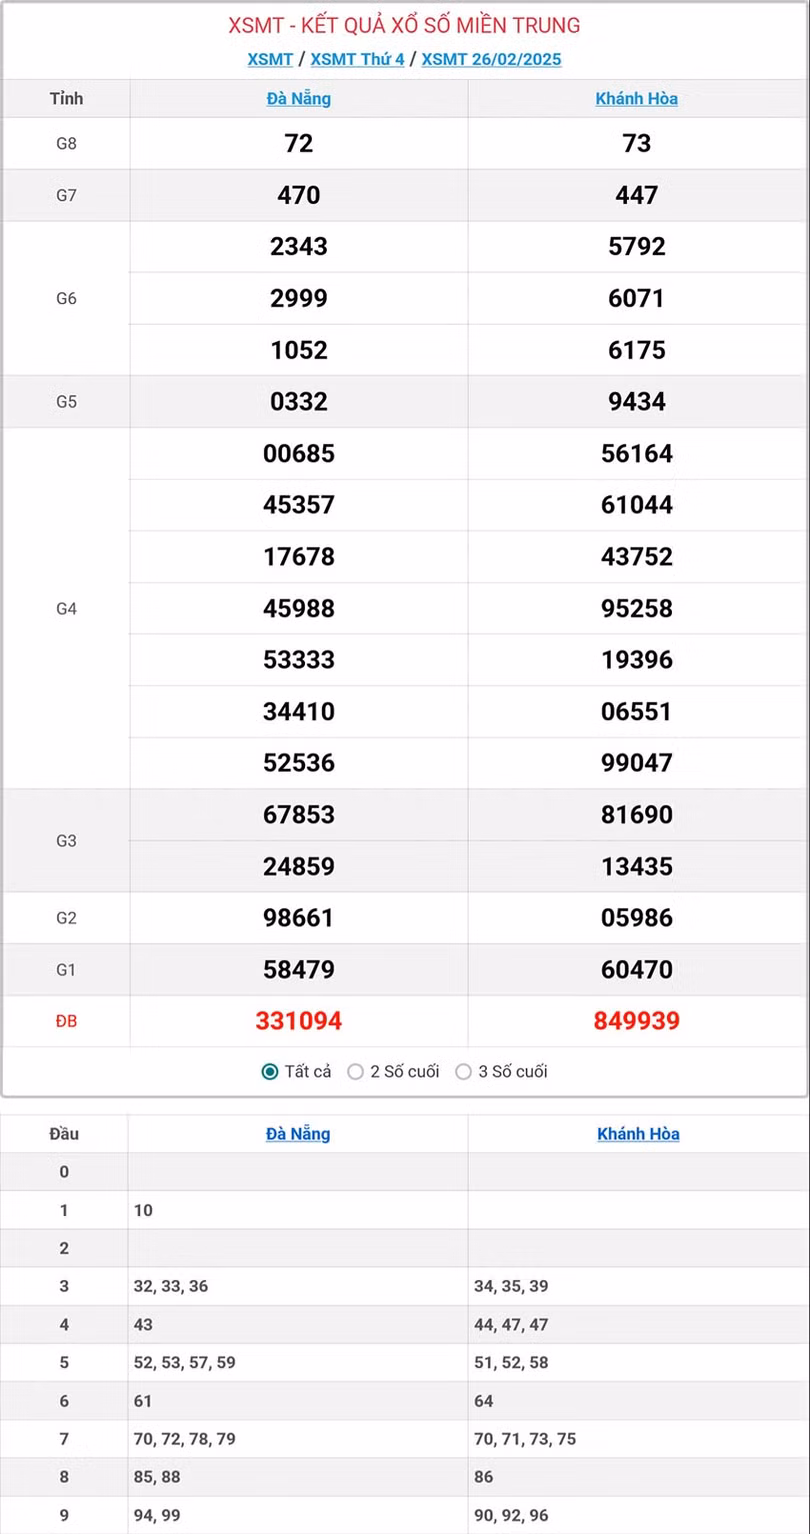Select the Tất cả radio button
810x1534 pixels.
(x=270, y=1072)
